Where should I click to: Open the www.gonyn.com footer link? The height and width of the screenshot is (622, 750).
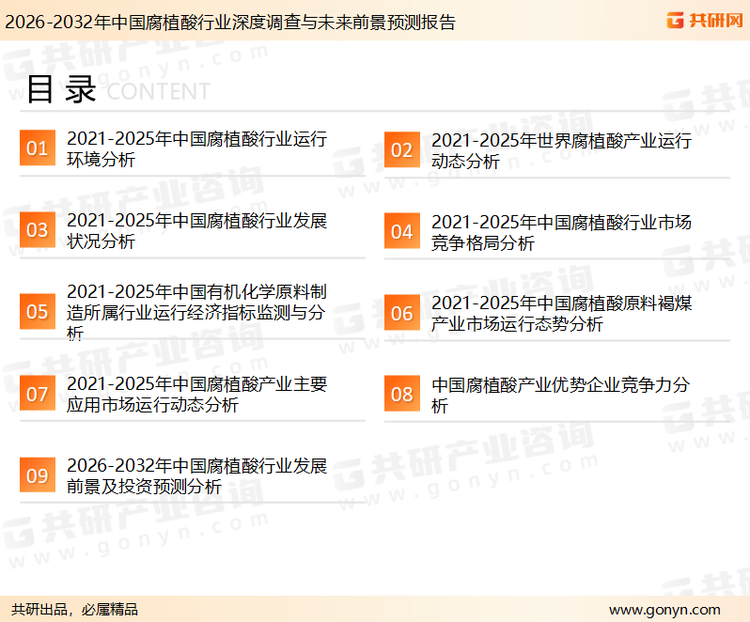coord(664,610)
